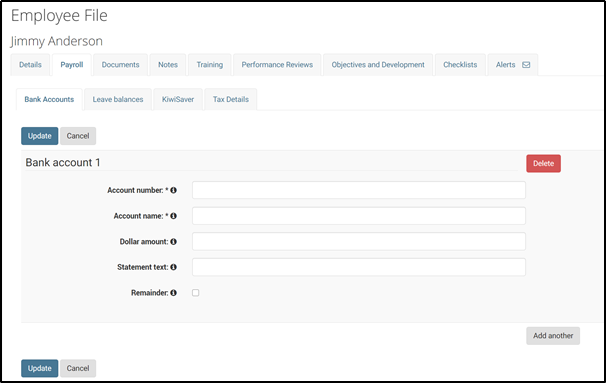Click the Statement text info icon

click(174, 267)
